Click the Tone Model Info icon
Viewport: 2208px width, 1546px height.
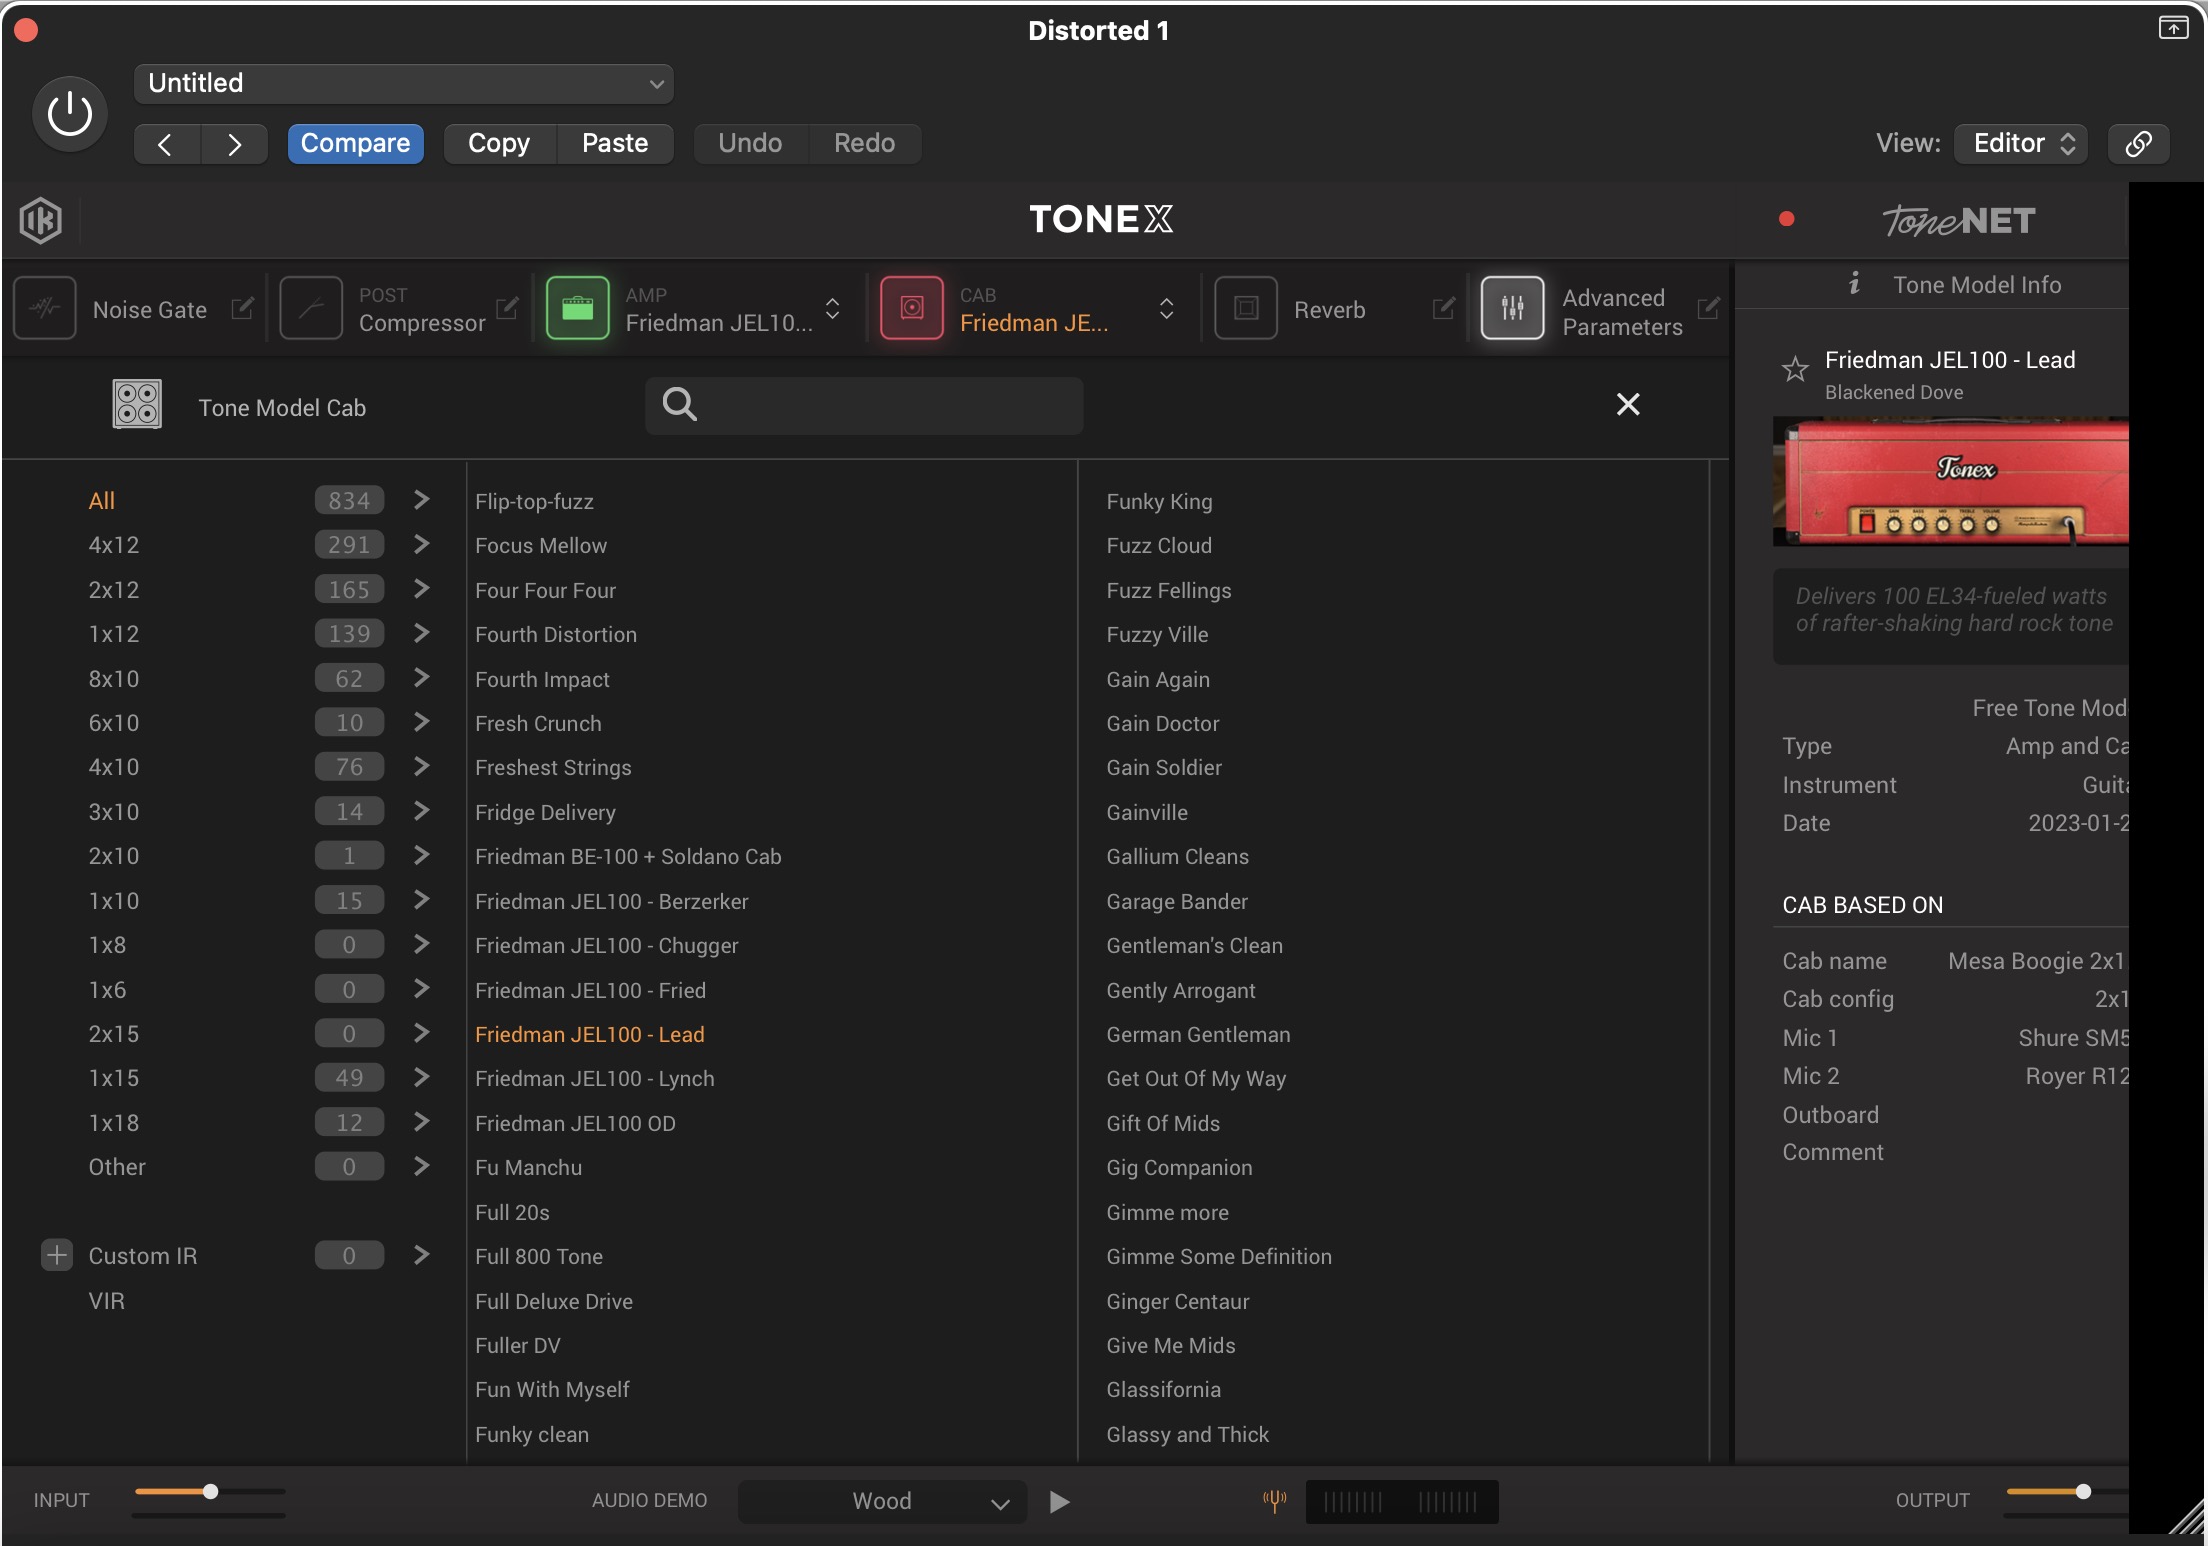[1854, 284]
